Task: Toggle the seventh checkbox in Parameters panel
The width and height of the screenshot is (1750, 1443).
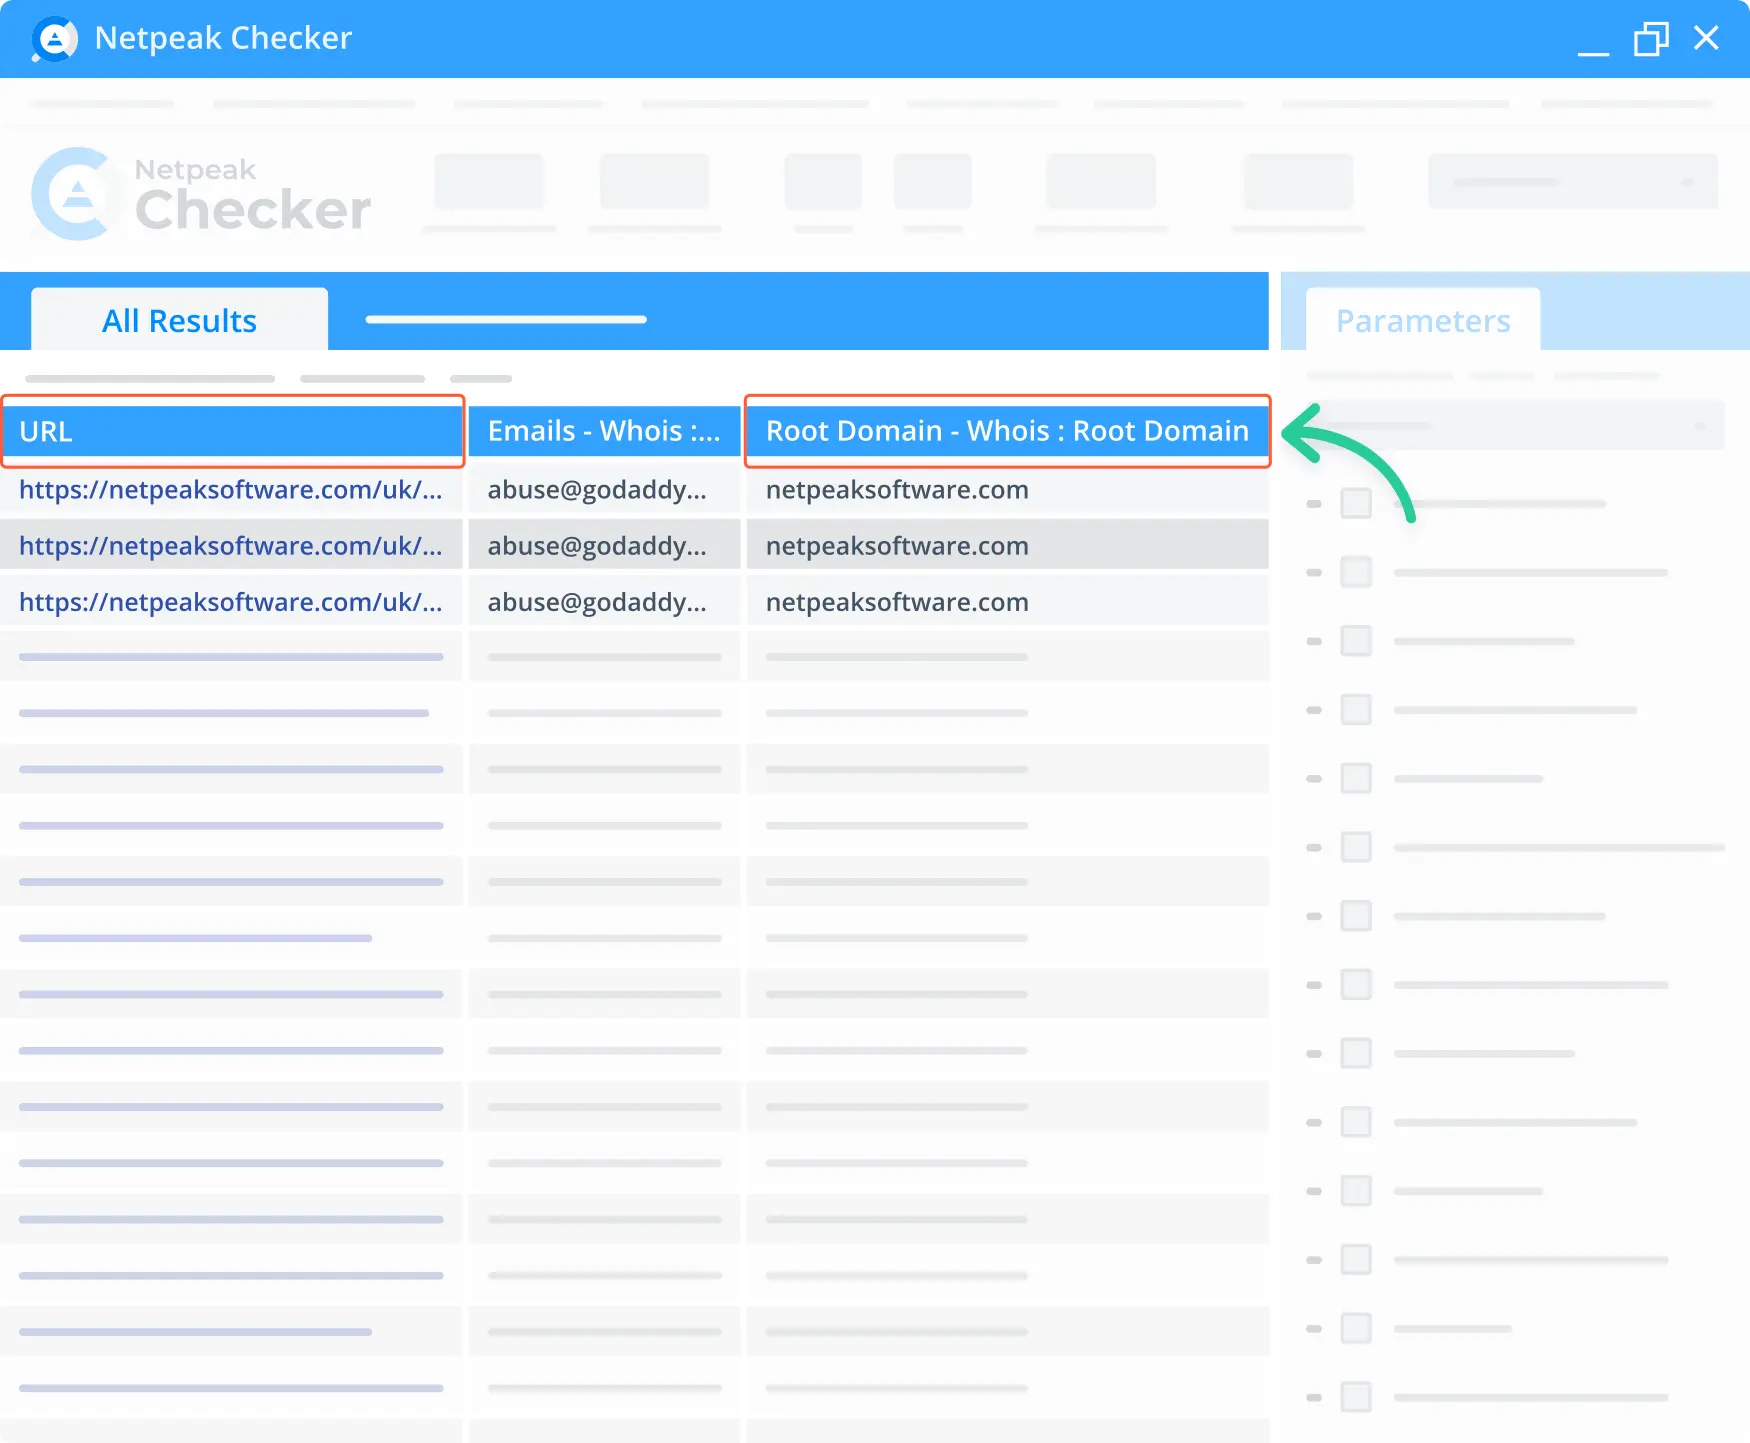Action: [x=1356, y=916]
